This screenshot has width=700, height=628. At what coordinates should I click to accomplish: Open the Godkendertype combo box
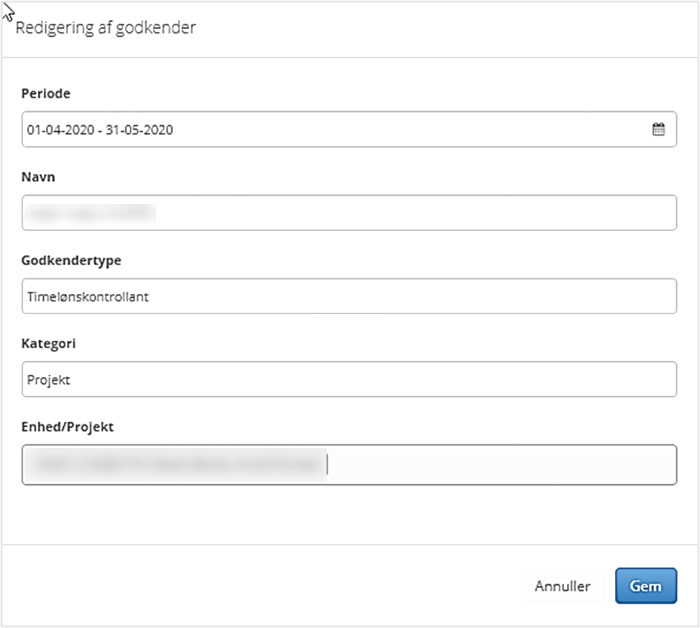pos(349,296)
